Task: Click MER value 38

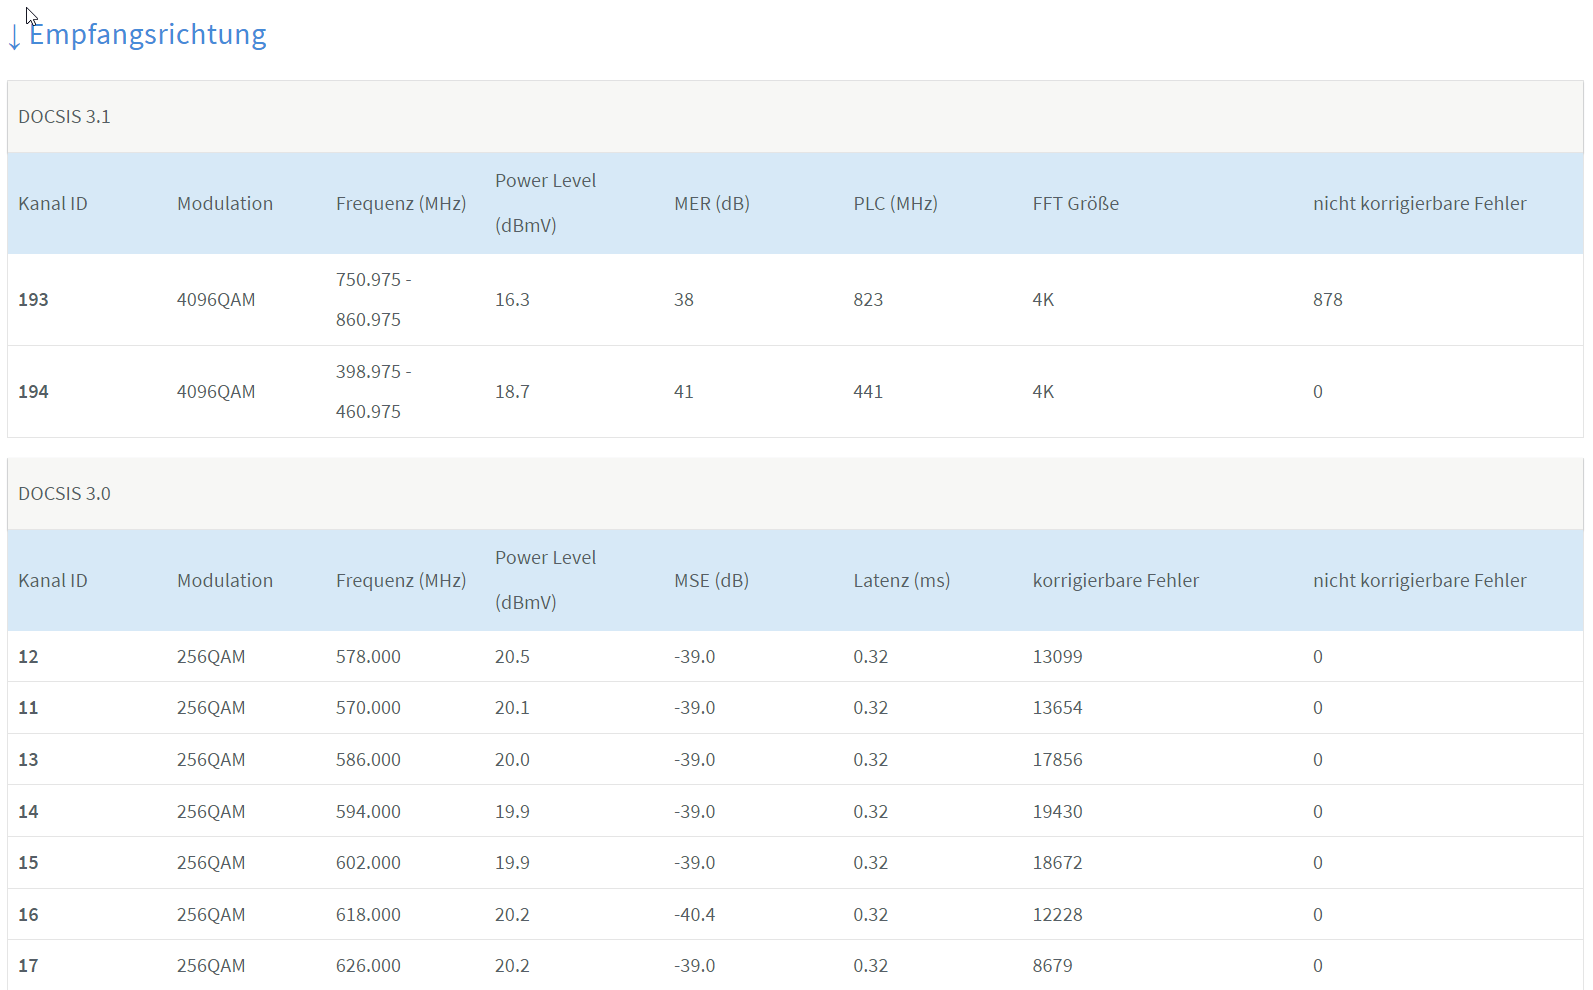Action: [684, 300]
